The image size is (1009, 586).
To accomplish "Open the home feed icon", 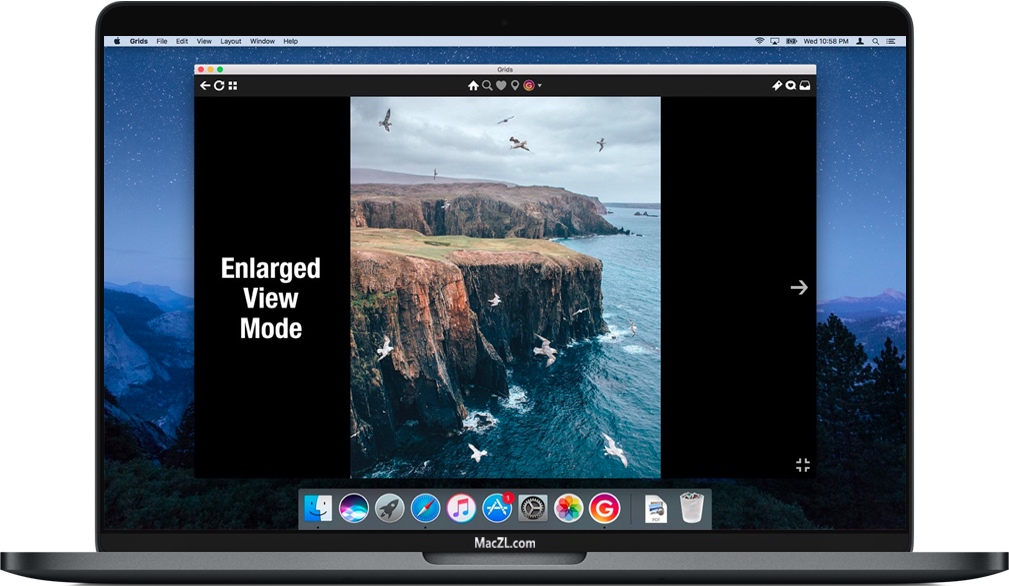I will [x=473, y=86].
